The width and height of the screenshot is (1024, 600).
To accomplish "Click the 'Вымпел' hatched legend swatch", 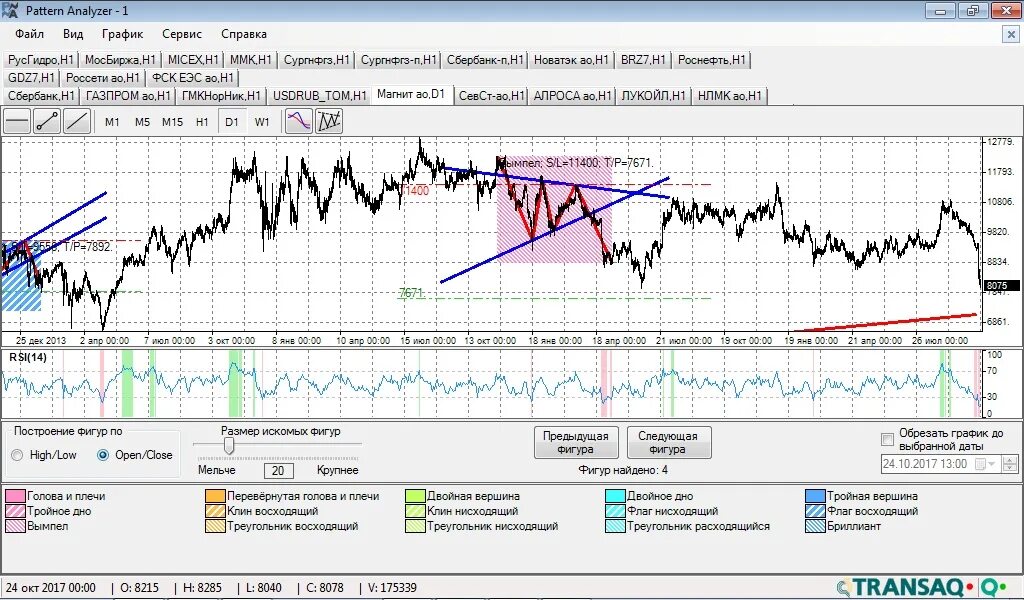I will point(15,526).
